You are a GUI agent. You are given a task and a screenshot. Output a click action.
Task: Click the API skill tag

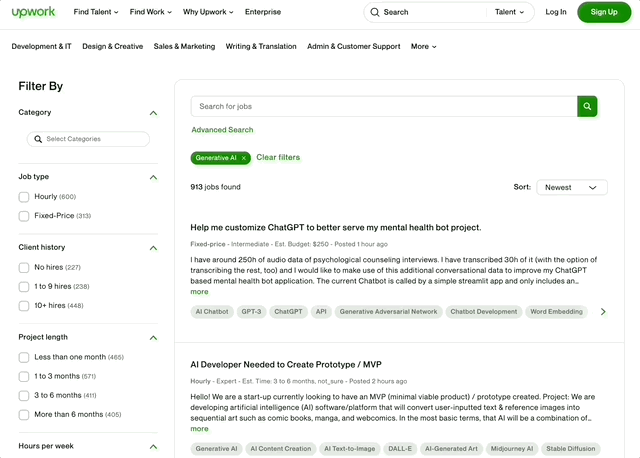pos(321,312)
